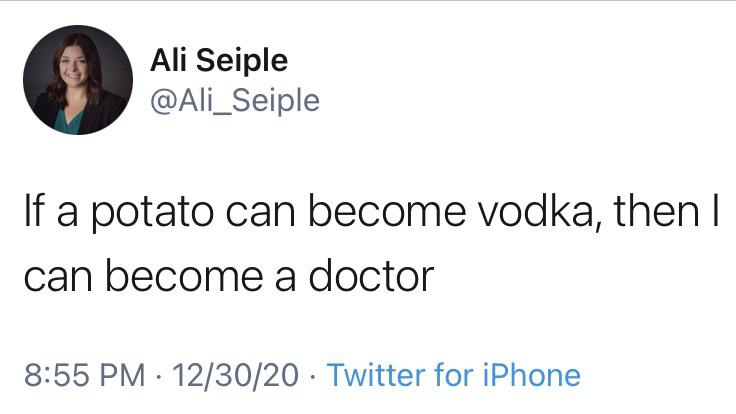Image resolution: width=736 pixels, height=414 pixels.
Task: Click the word doctor in the tweet
Action: [375, 275]
